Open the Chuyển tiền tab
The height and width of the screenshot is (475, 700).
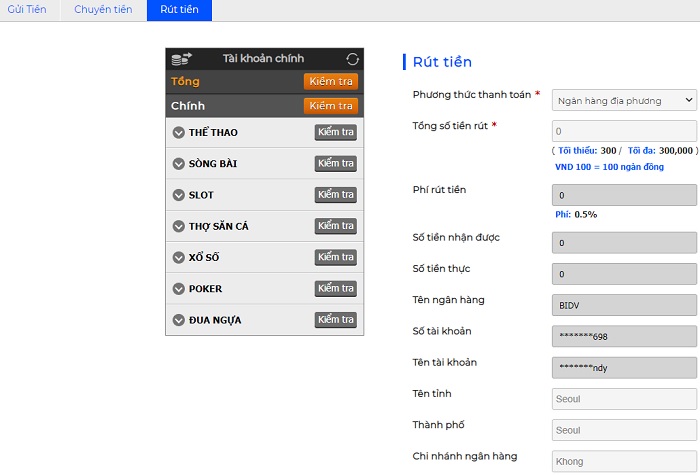103,10
